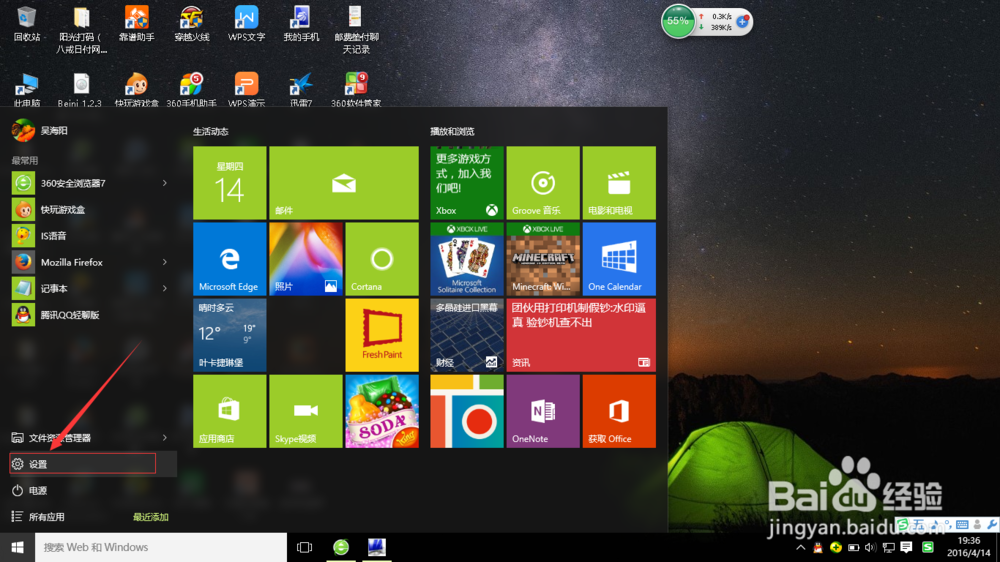Open Microsoft Solitaire Collection tile
This screenshot has width=1000, height=562.
tap(467, 258)
